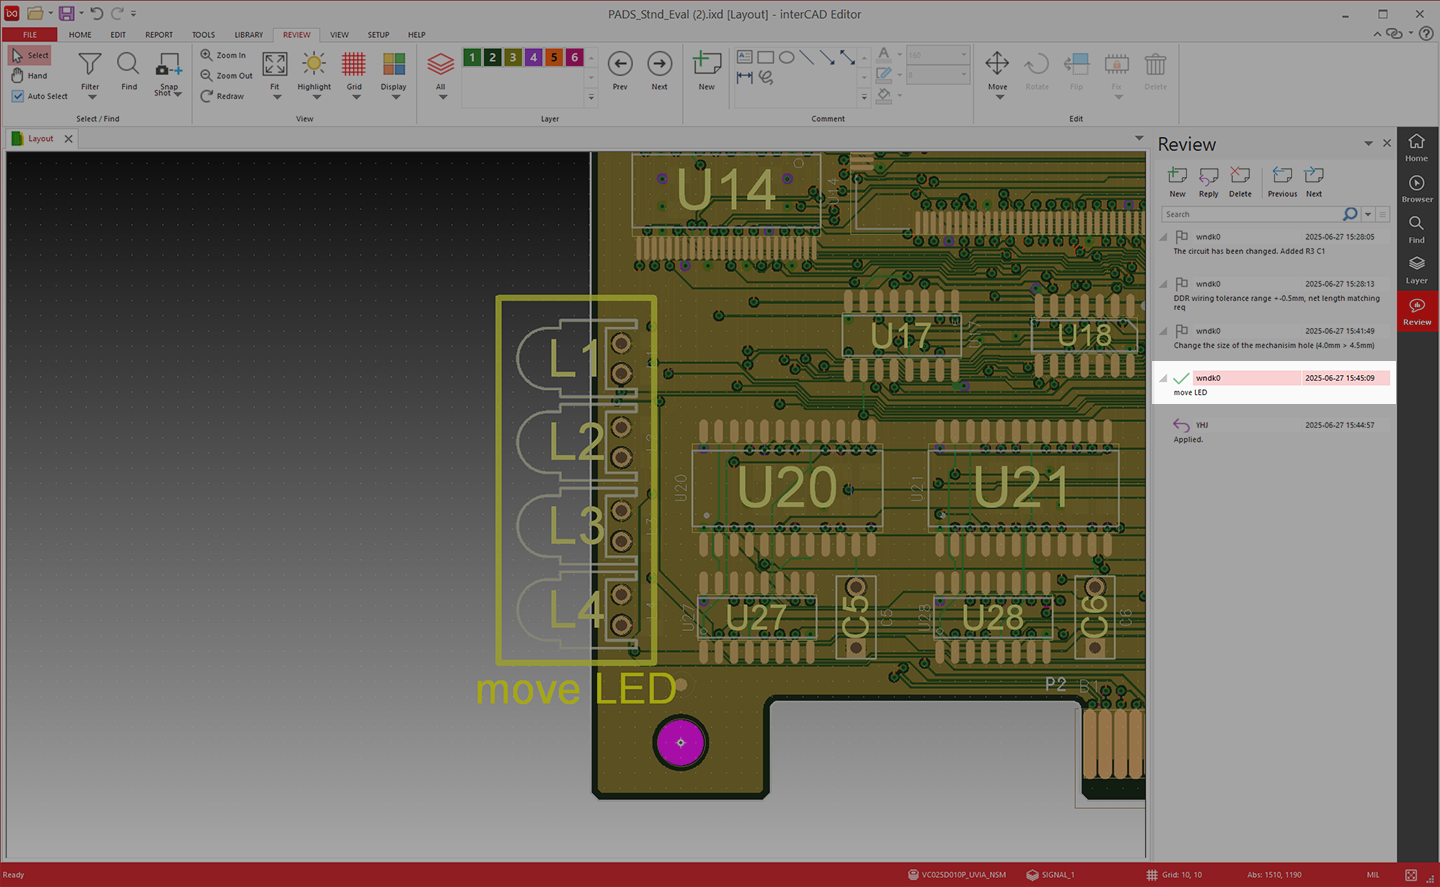Select layer 4 purple swatch
This screenshot has width=1440, height=887.
534,58
